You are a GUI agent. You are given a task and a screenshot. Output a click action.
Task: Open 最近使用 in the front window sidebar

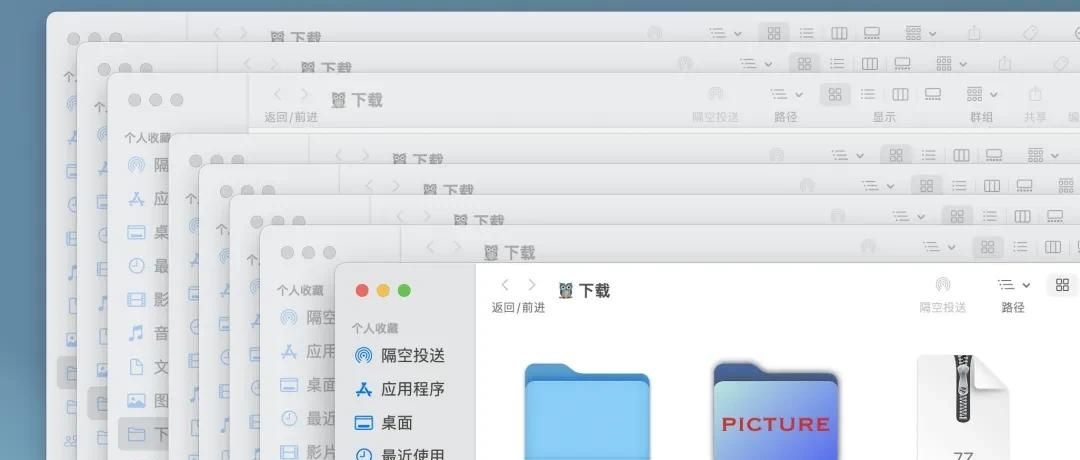click(x=399, y=454)
